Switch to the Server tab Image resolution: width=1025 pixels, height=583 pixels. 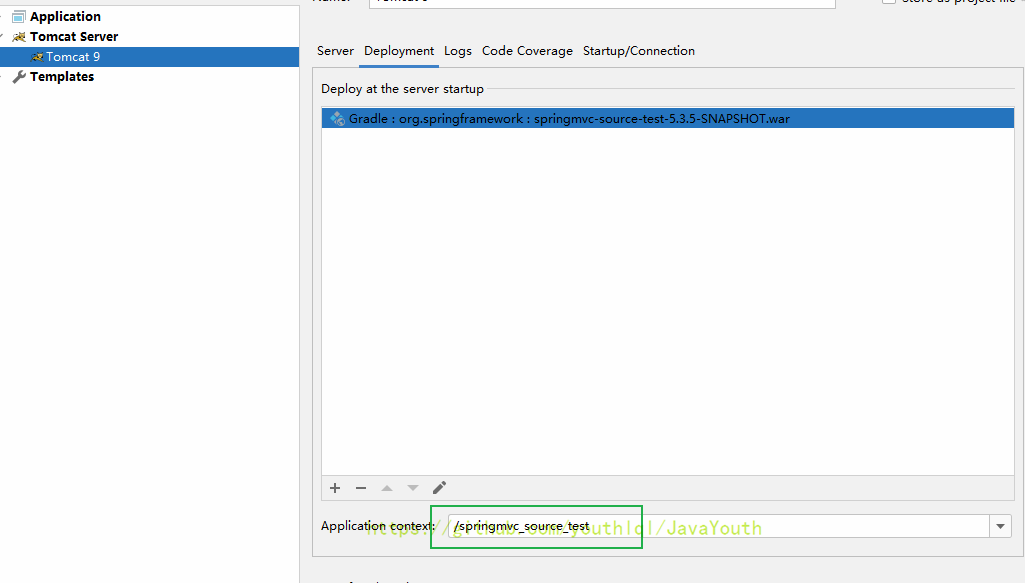[335, 51]
